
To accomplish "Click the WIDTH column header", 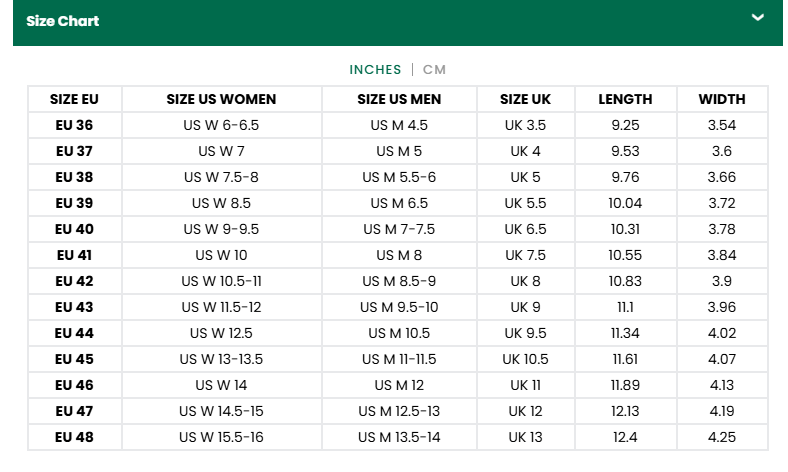I will pos(721,99).
